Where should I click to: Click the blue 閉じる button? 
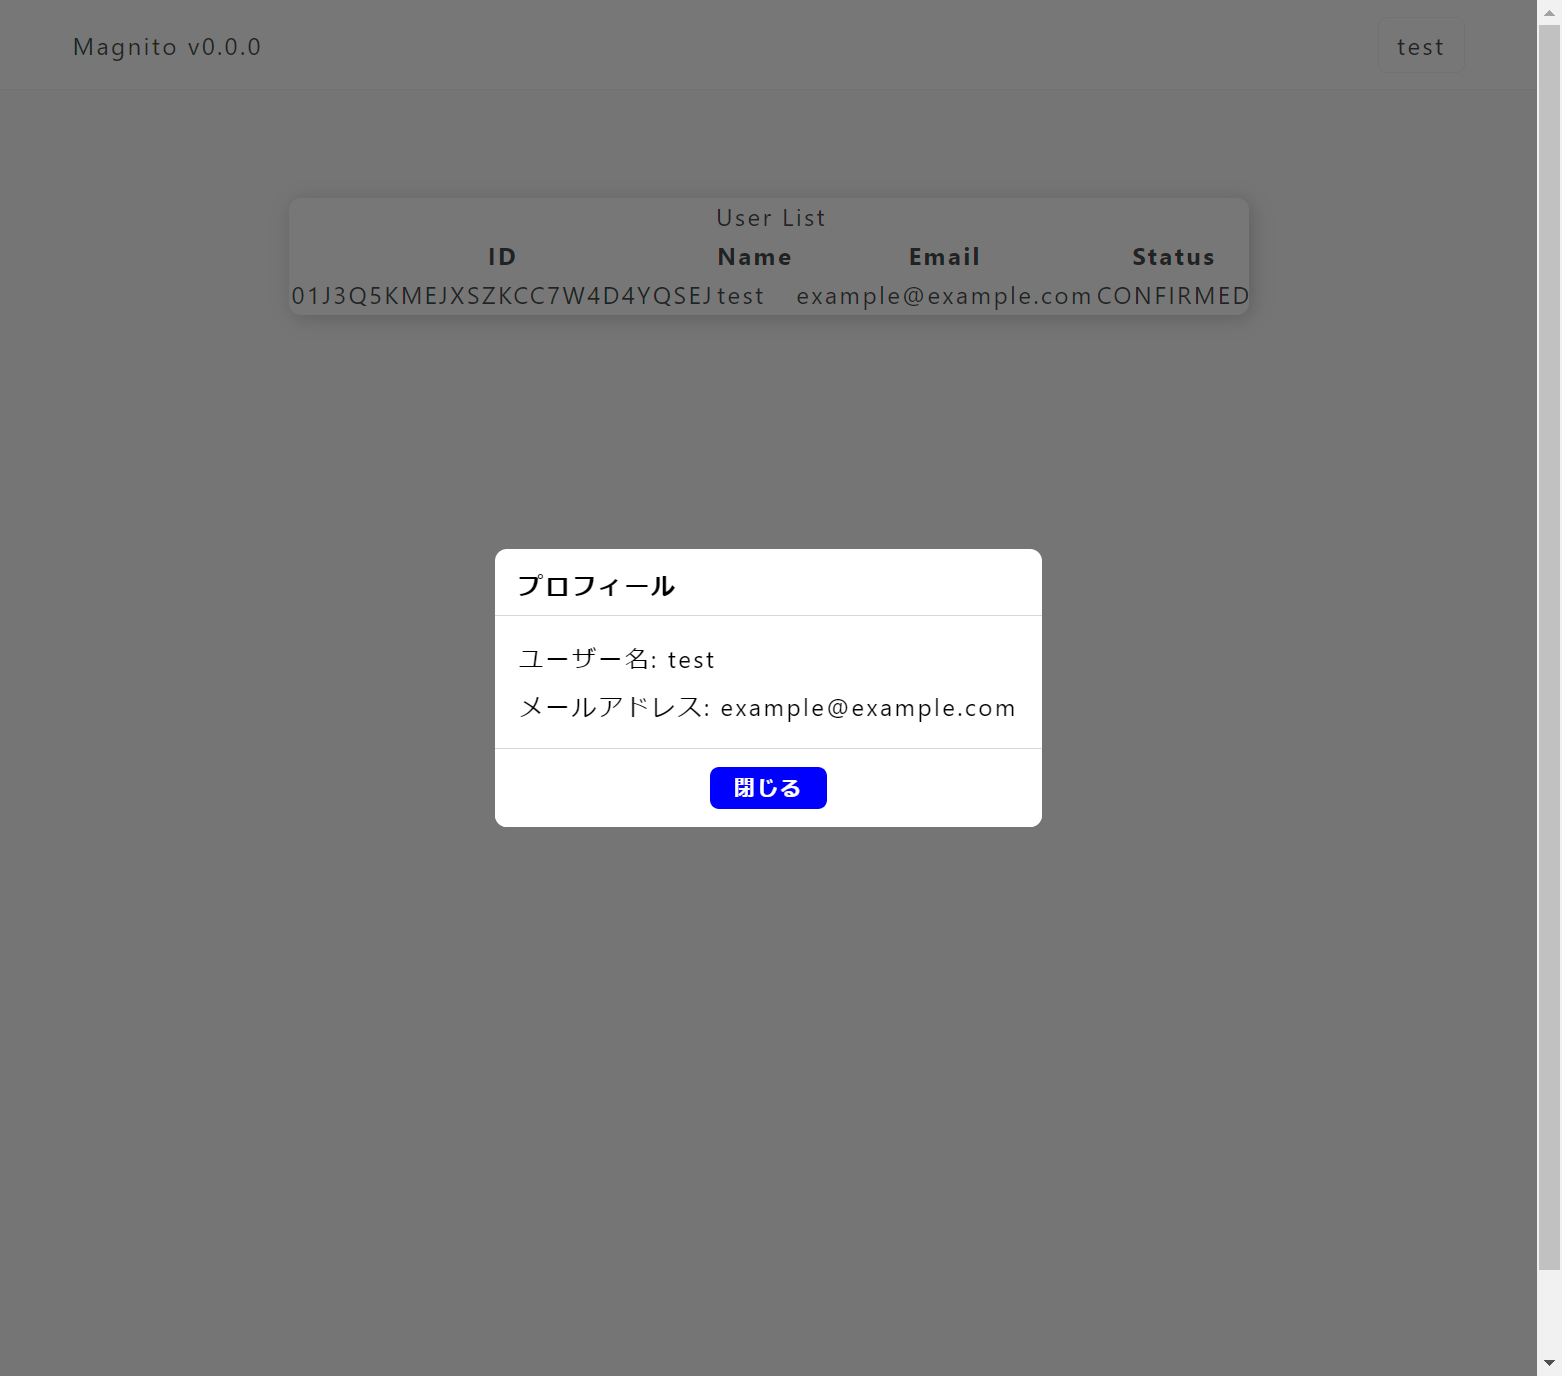pyautogui.click(x=767, y=788)
